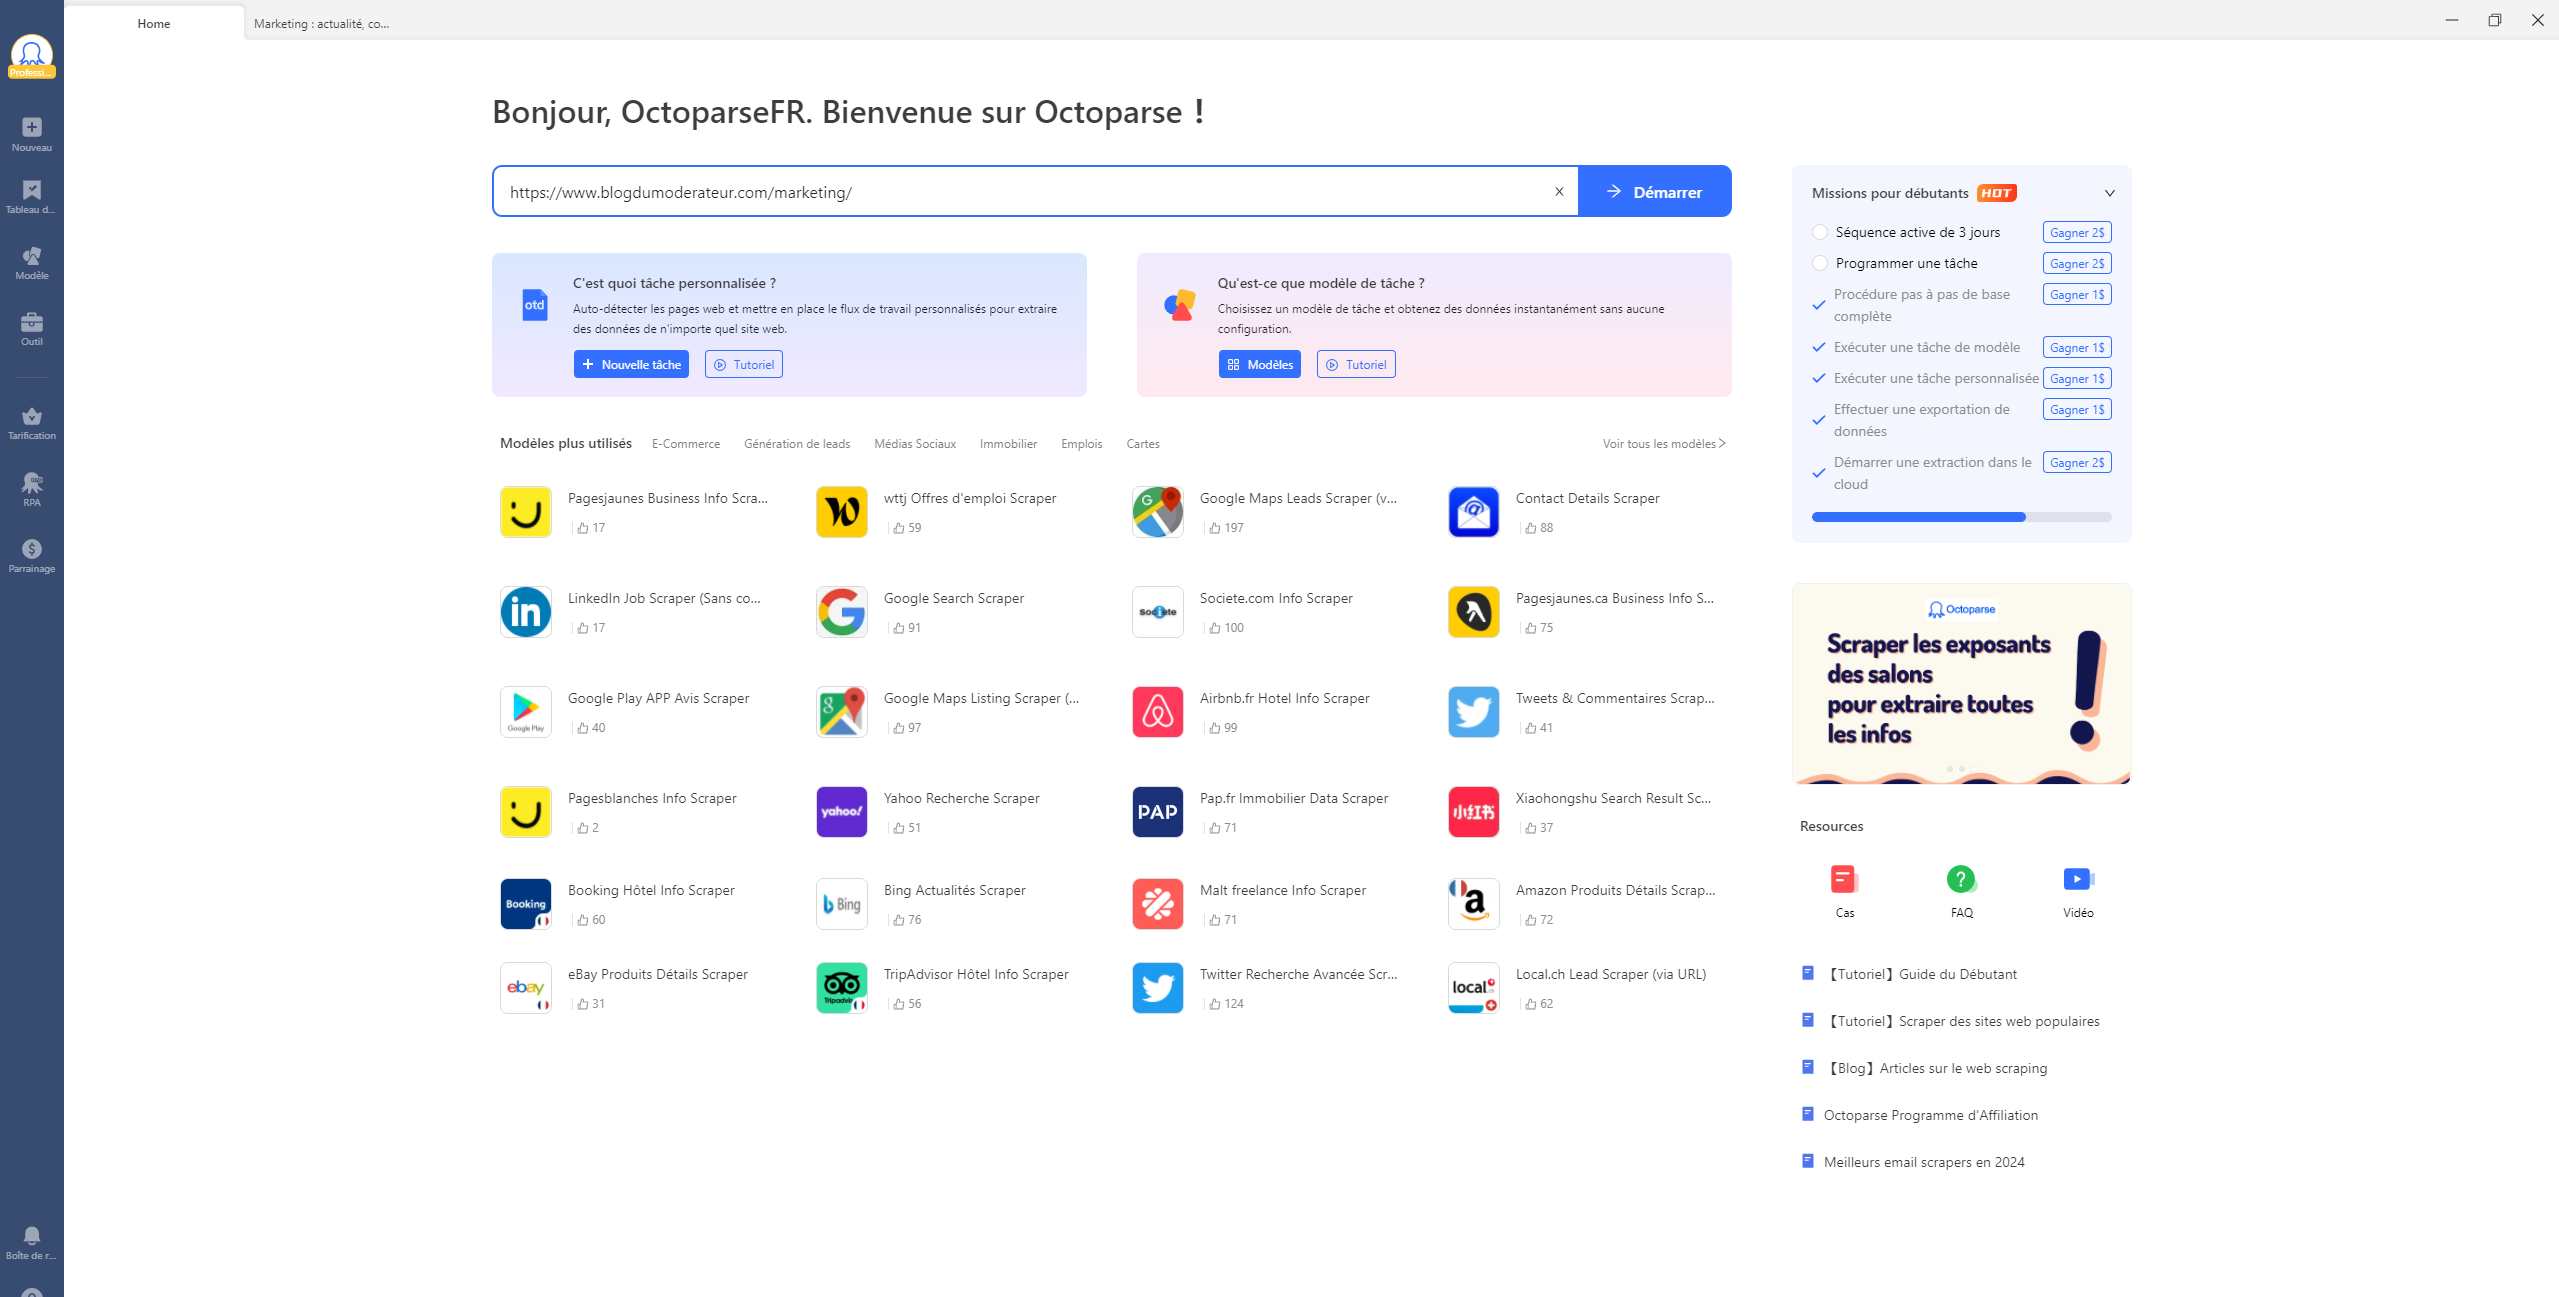Open the Pagesjaunes Business Info Scraper icon
The width and height of the screenshot is (2559, 1297).
(526, 512)
